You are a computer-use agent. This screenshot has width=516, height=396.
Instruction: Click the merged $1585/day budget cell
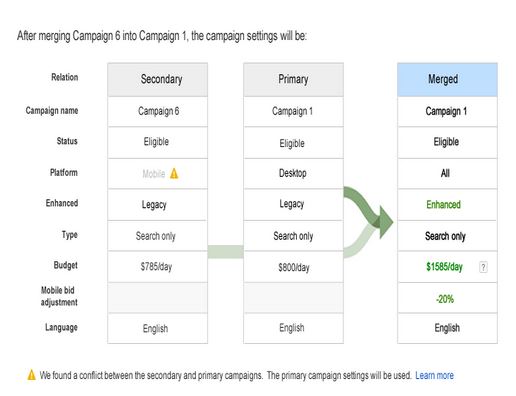447,267
